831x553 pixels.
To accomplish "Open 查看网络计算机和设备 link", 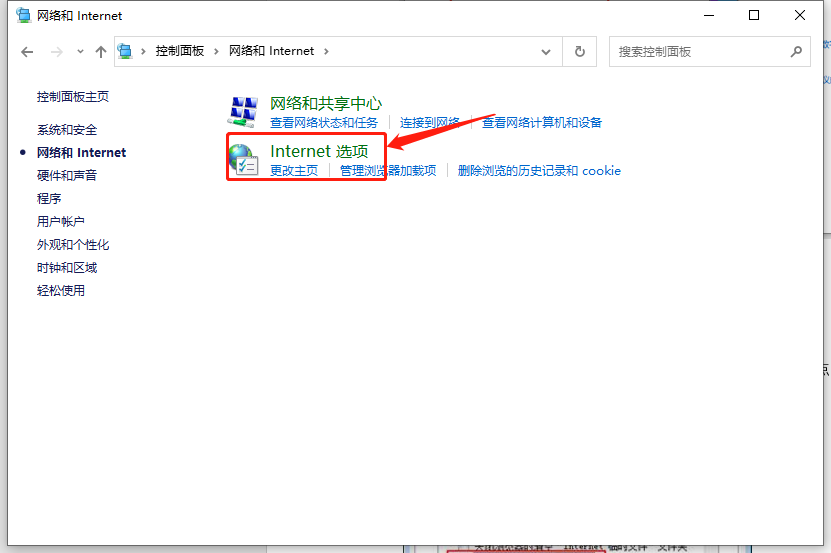I will coord(542,122).
